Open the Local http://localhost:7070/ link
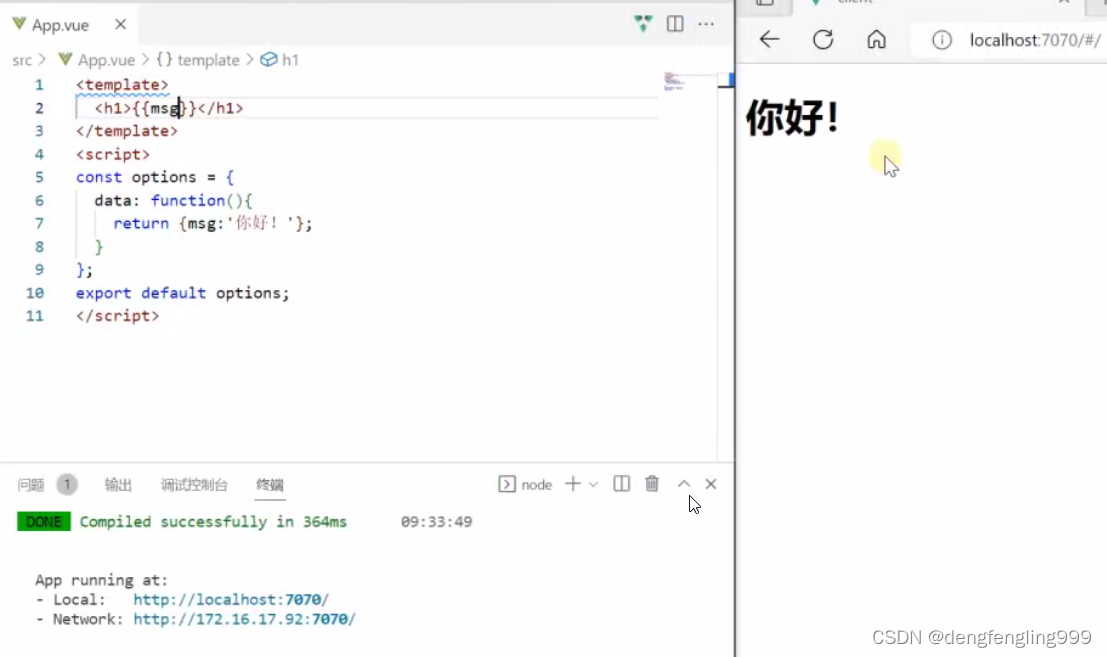 (x=231, y=600)
